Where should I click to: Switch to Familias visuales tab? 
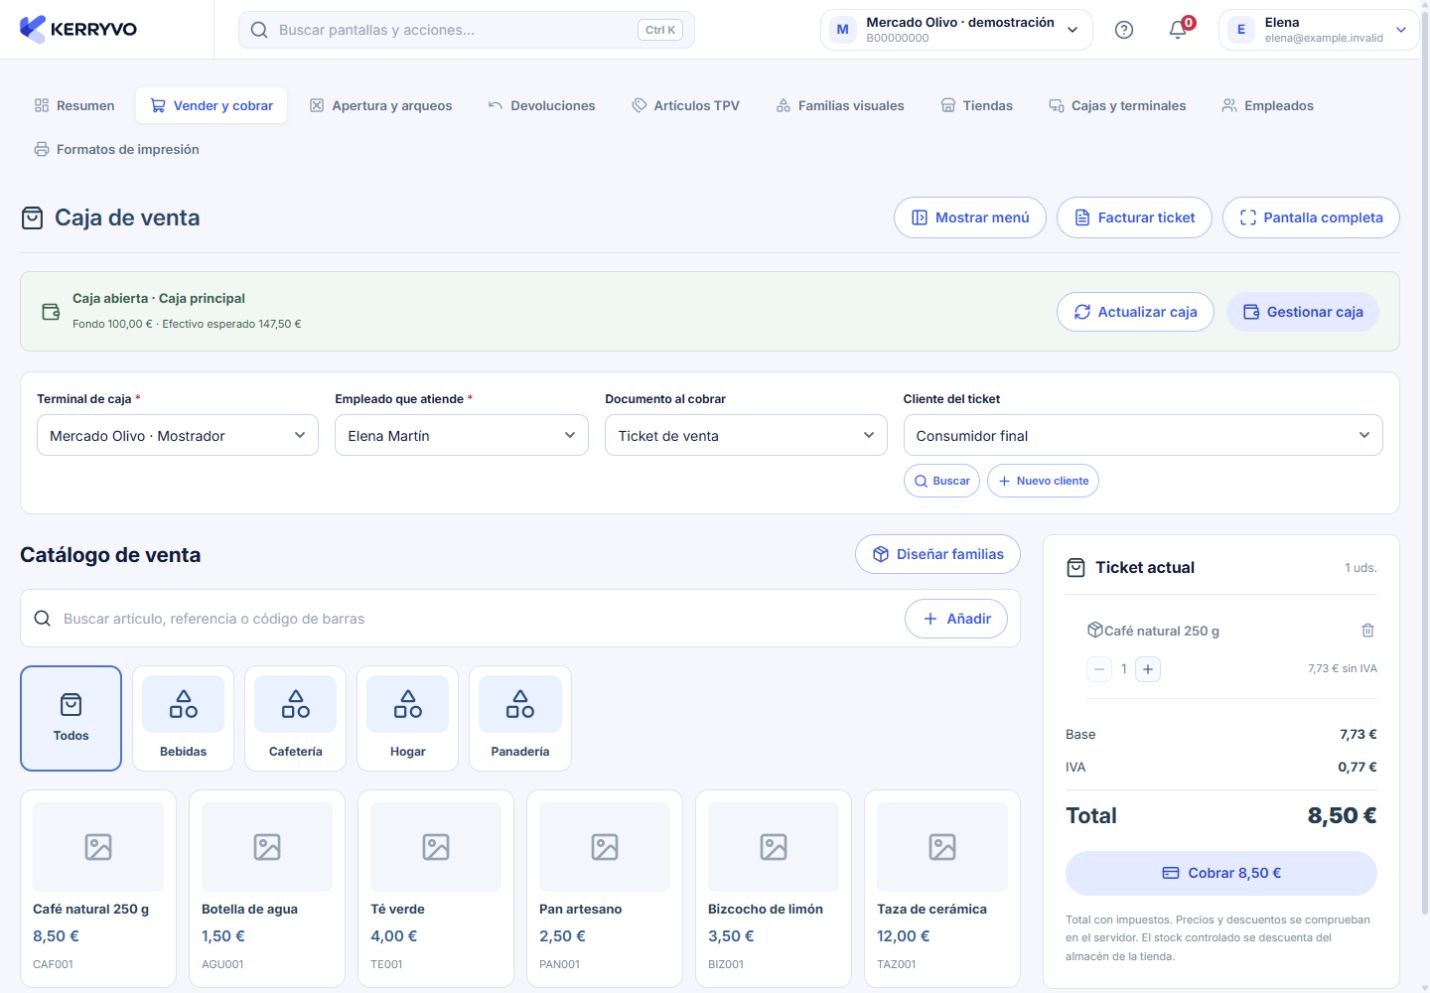click(840, 105)
